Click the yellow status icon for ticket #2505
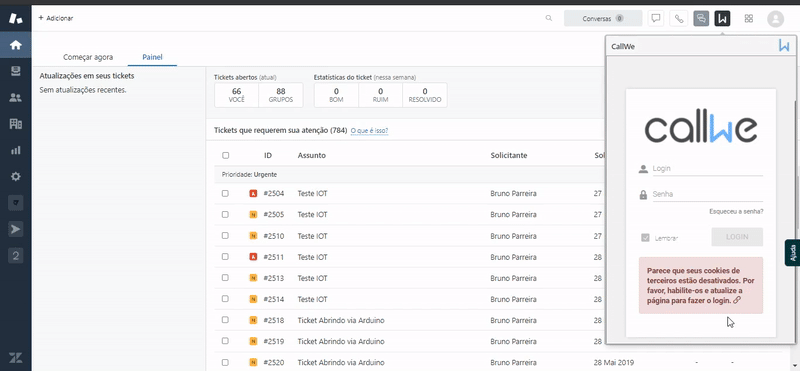Screen dimensions: 800x371 (253, 215)
